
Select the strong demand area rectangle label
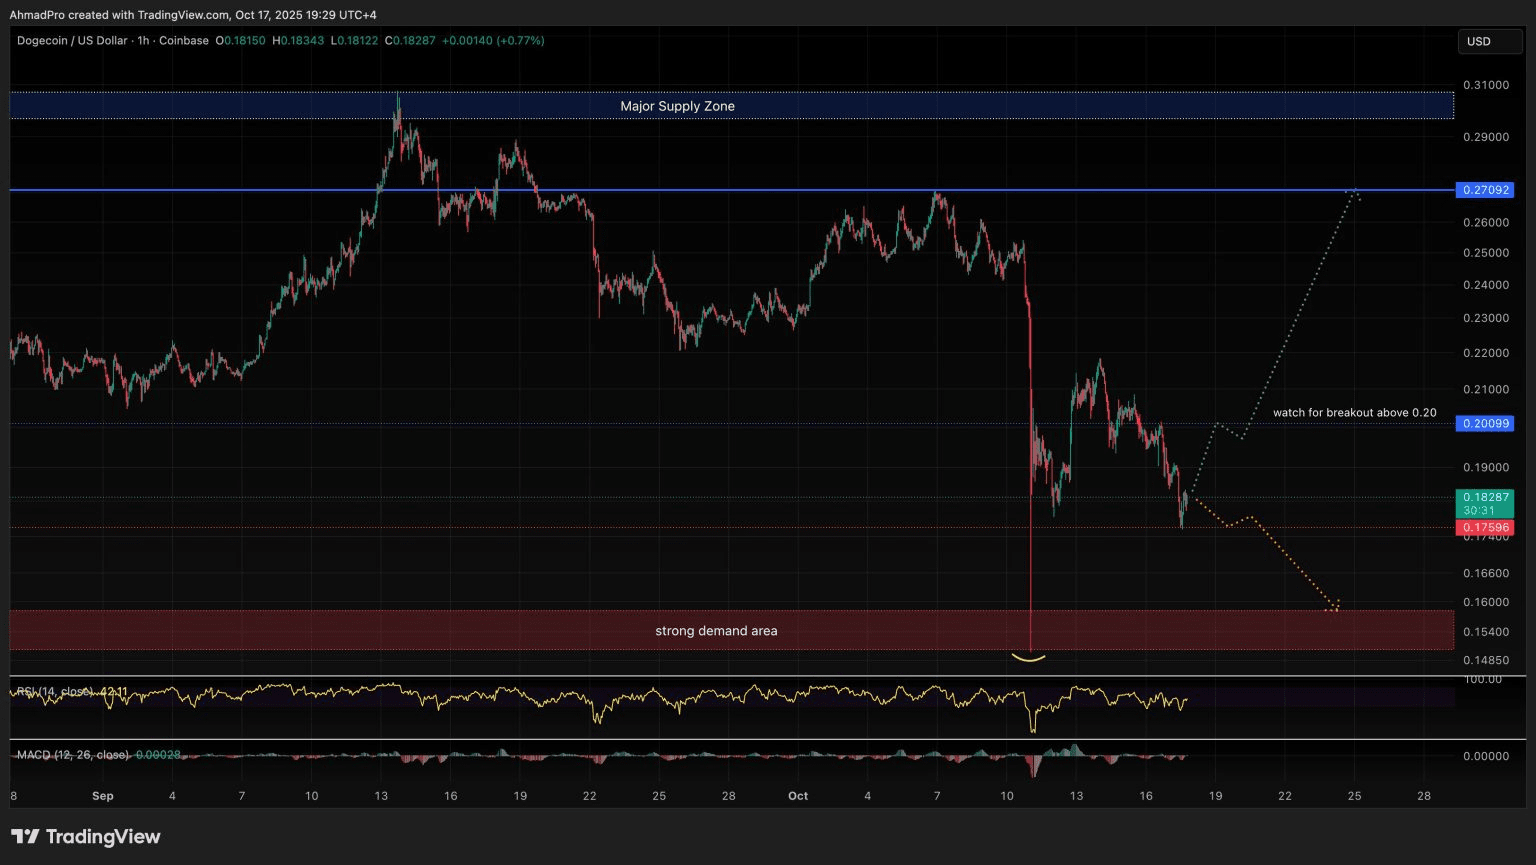716,631
